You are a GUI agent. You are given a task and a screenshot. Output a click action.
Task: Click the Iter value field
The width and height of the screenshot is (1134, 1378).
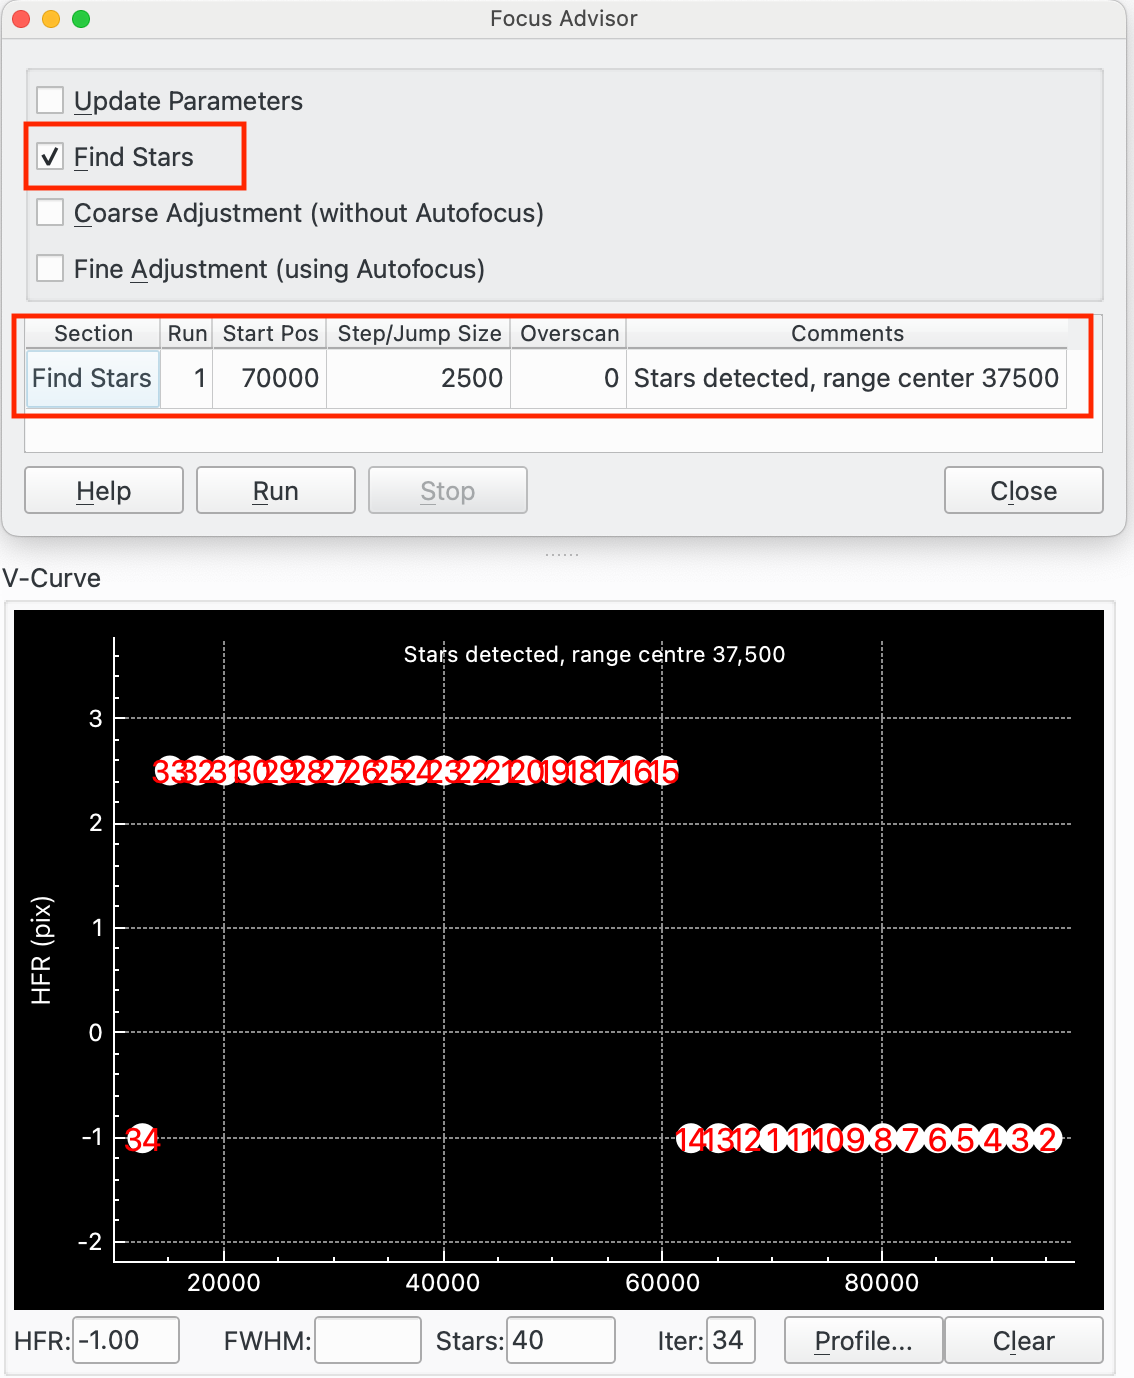pyautogui.click(x=730, y=1341)
